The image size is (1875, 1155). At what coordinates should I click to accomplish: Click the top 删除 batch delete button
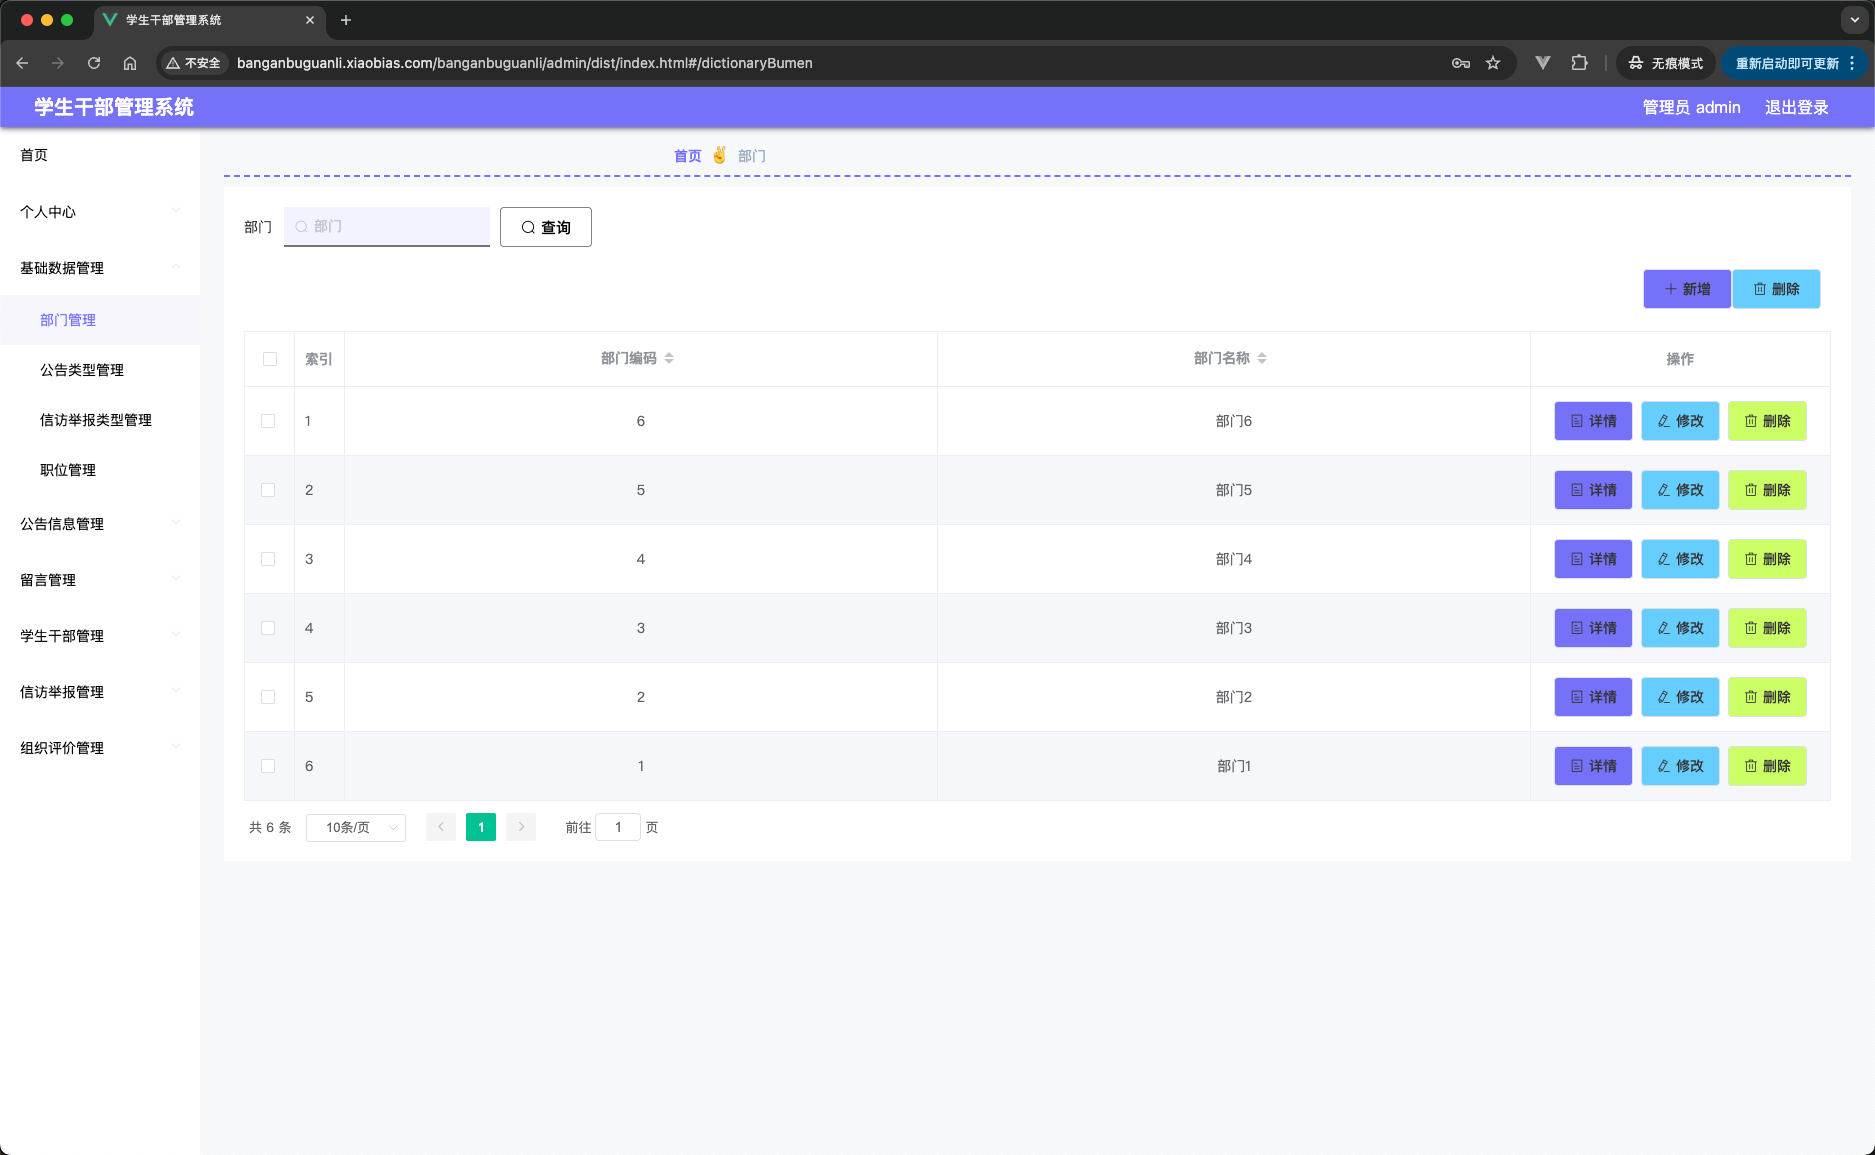[x=1776, y=289]
